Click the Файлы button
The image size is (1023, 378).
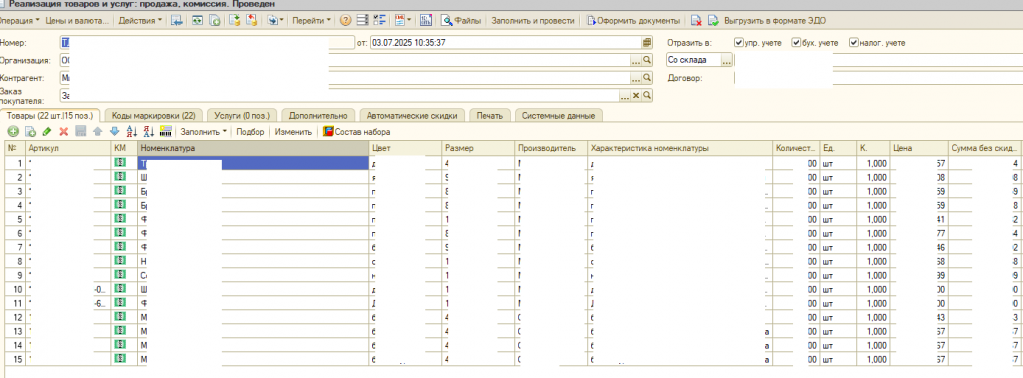point(461,20)
